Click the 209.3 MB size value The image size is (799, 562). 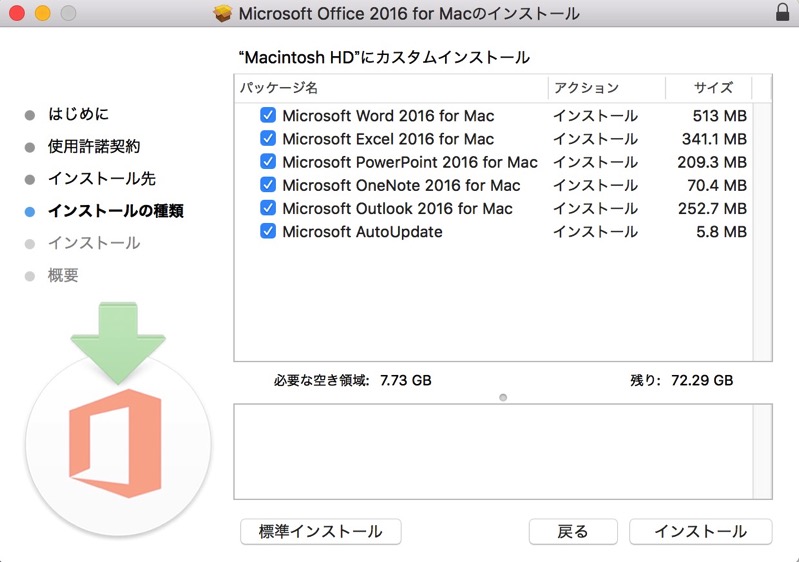click(712, 162)
